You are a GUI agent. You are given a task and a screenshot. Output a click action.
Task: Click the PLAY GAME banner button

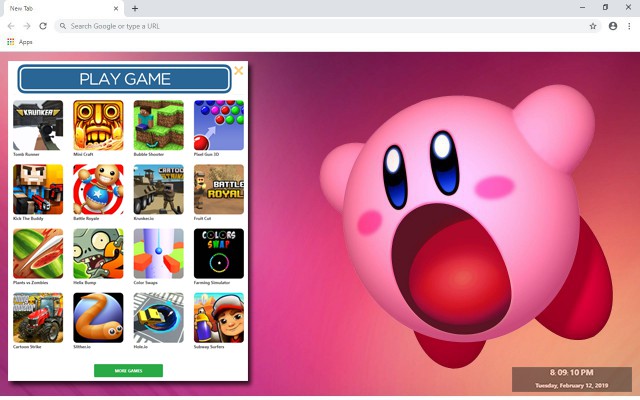tap(124, 79)
